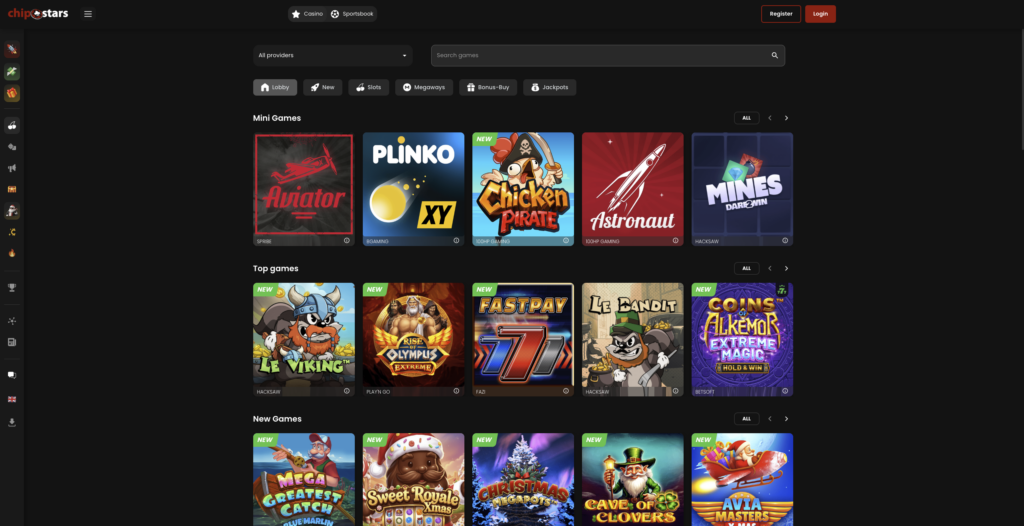This screenshot has width=1024, height=526.
Task: Open Sweet Royale Xmas game thumbnail
Action: pyautogui.click(x=414, y=480)
